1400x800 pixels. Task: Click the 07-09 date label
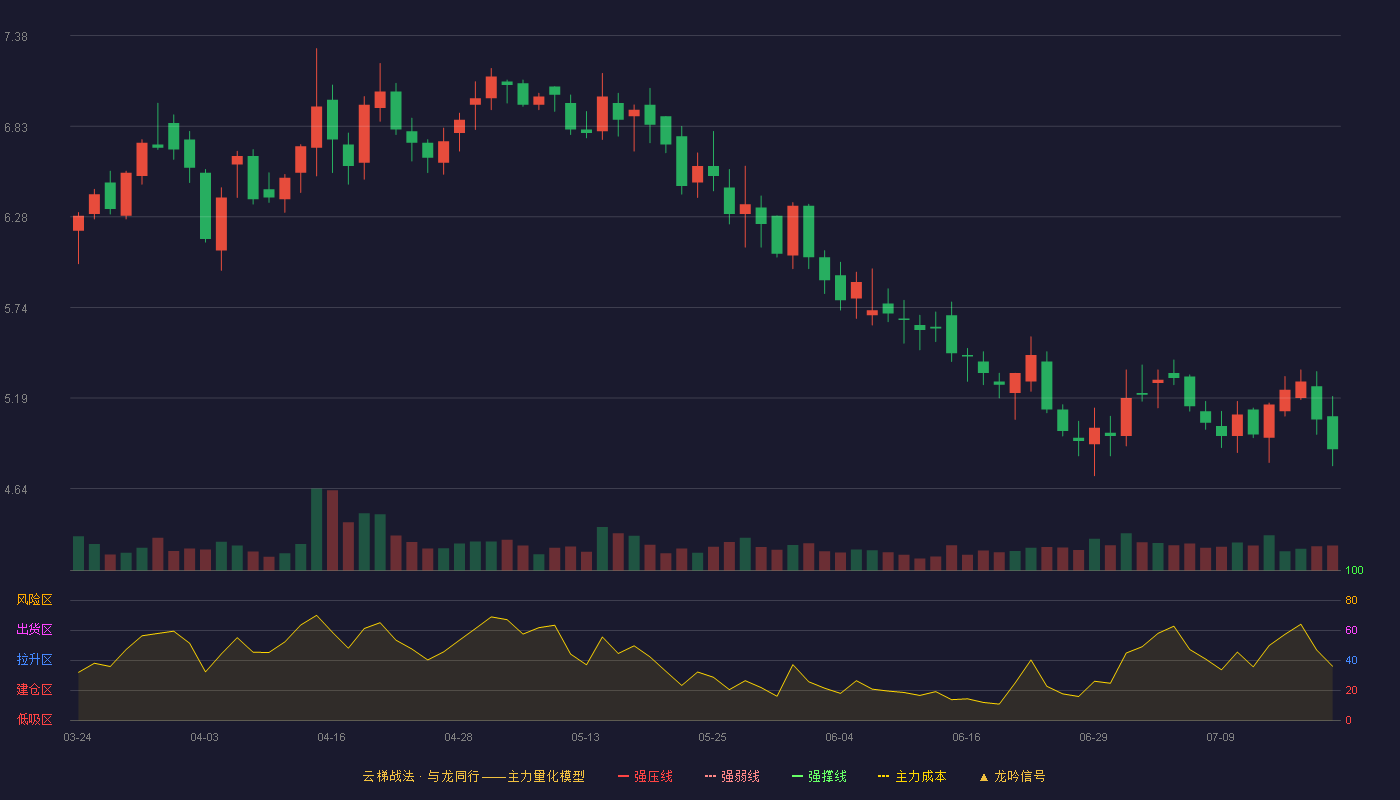point(1220,737)
